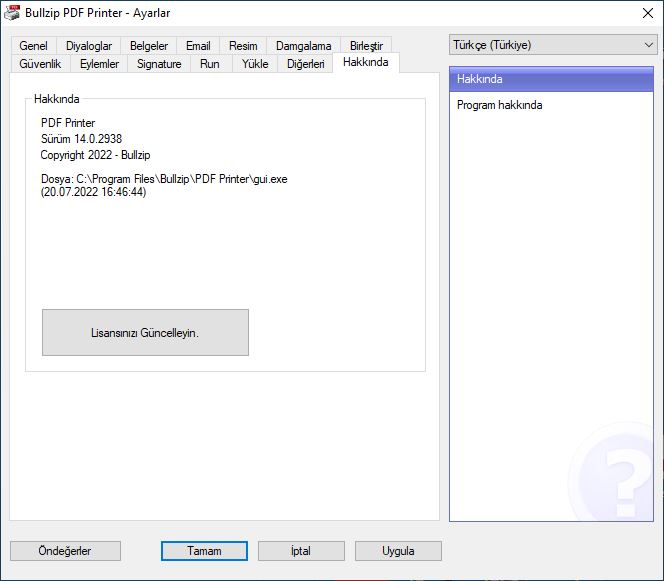This screenshot has width=664, height=581.
Task: Select the Email tab
Action: click(x=198, y=46)
